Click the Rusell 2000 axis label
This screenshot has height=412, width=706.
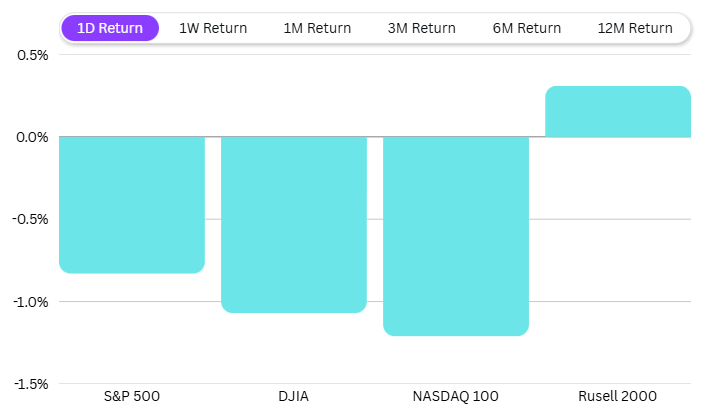618,396
